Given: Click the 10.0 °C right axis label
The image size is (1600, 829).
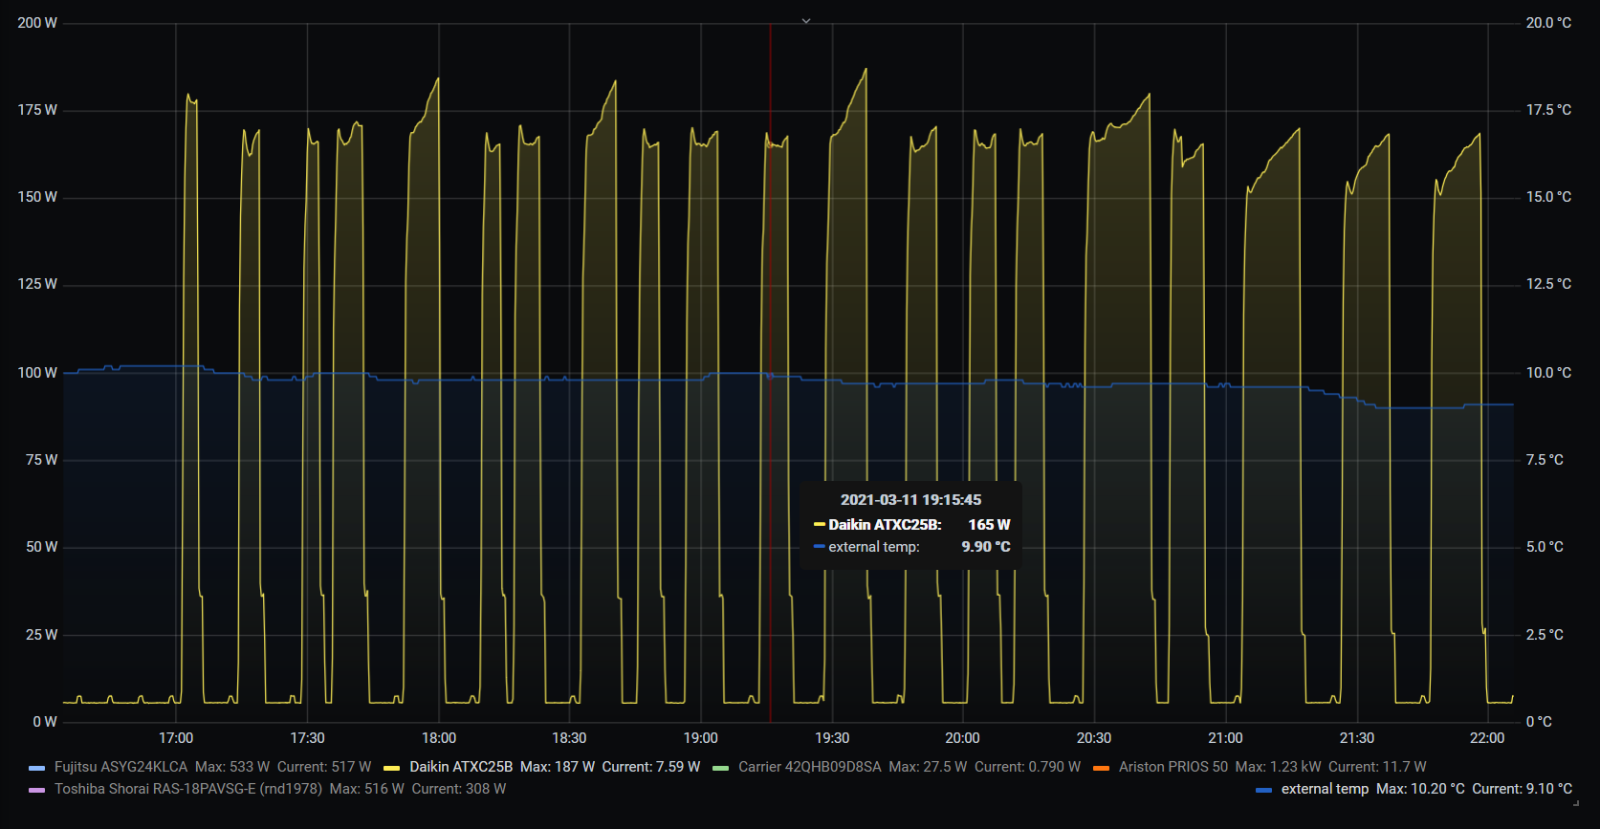Looking at the screenshot, I should pos(1549,372).
